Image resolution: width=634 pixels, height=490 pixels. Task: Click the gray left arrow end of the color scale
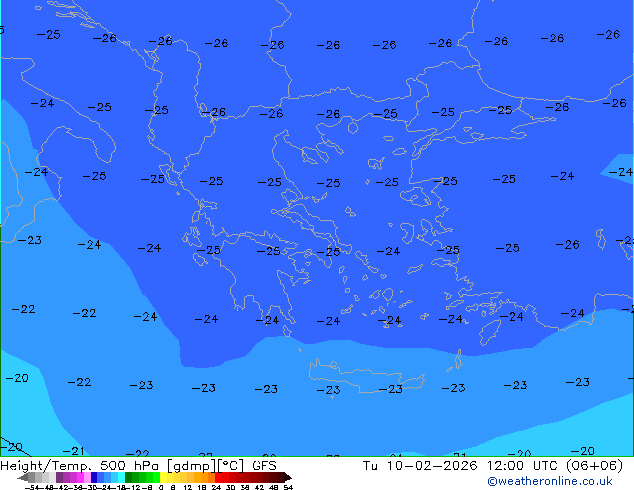(23, 477)
